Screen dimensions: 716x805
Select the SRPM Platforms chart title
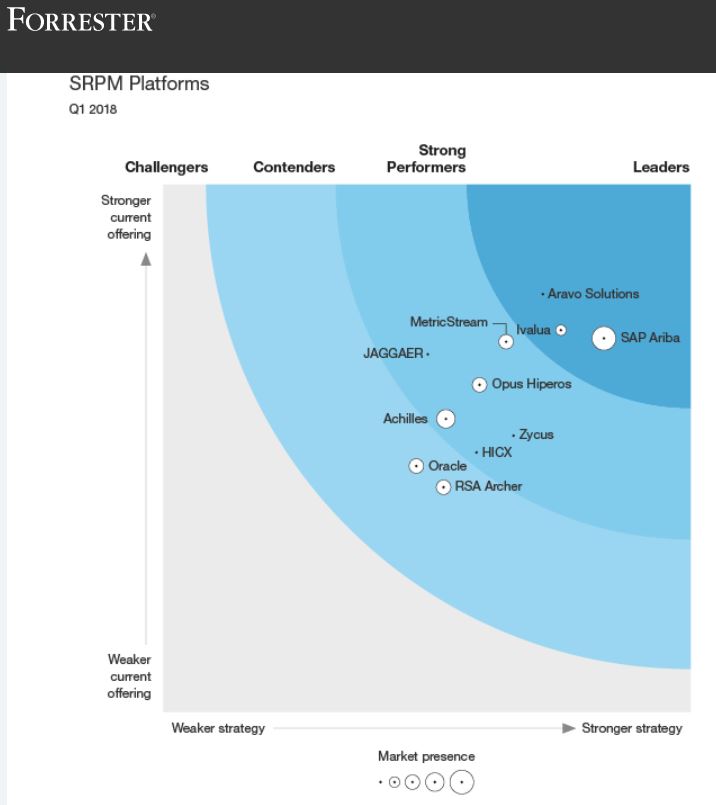(x=139, y=84)
